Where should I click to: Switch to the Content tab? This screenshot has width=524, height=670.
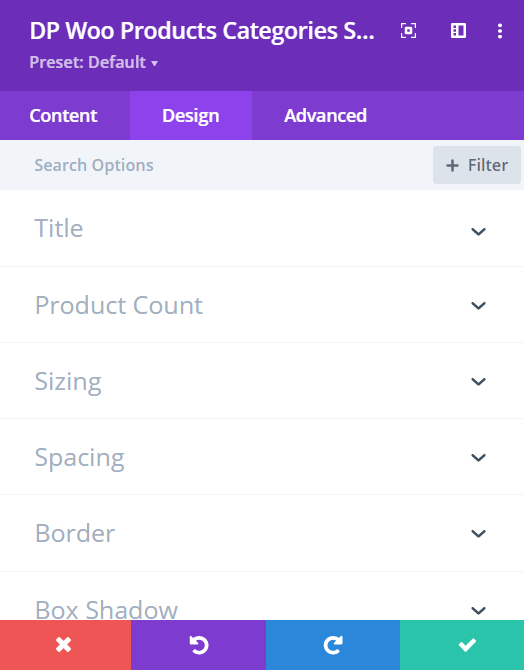(64, 115)
